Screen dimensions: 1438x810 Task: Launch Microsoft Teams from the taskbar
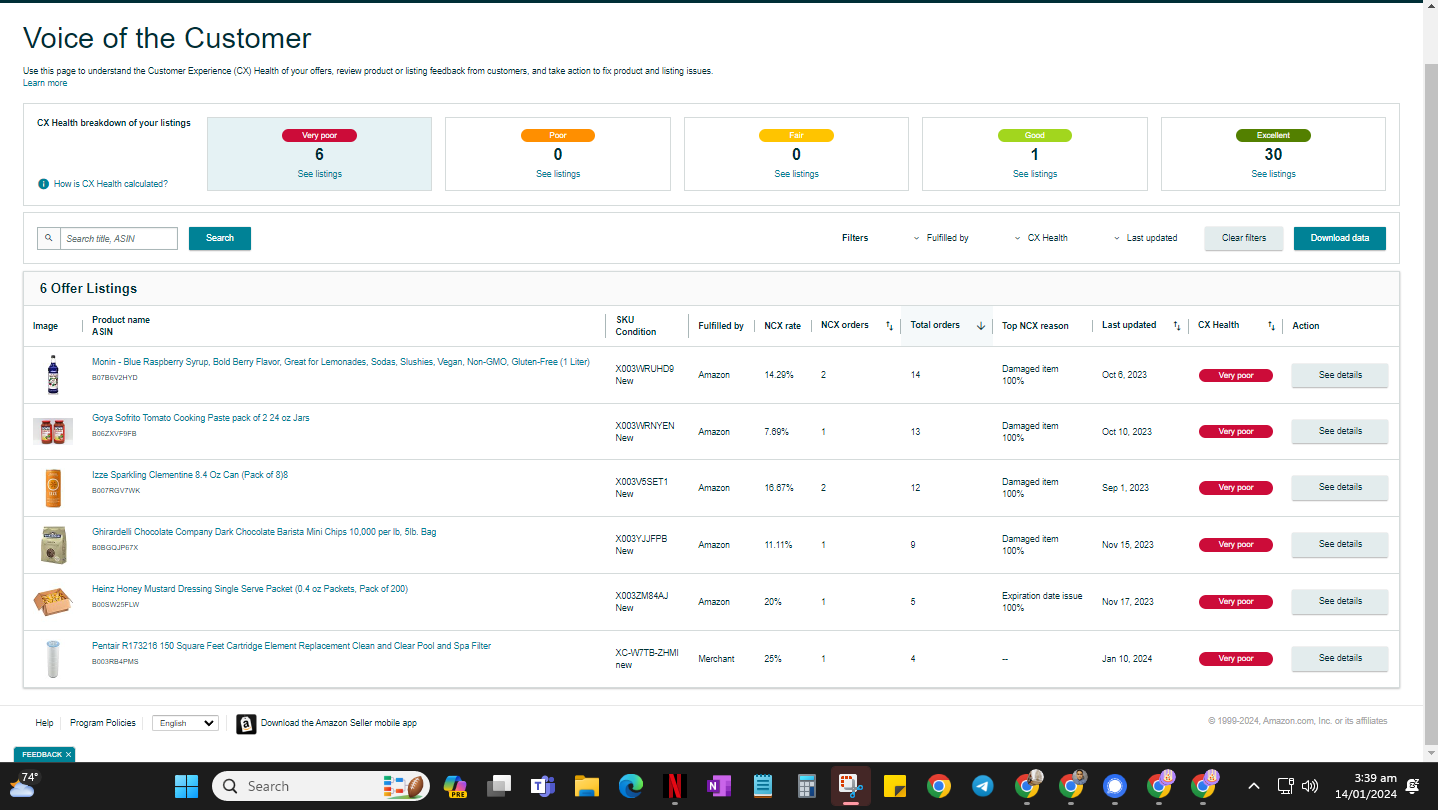tap(543, 786)
